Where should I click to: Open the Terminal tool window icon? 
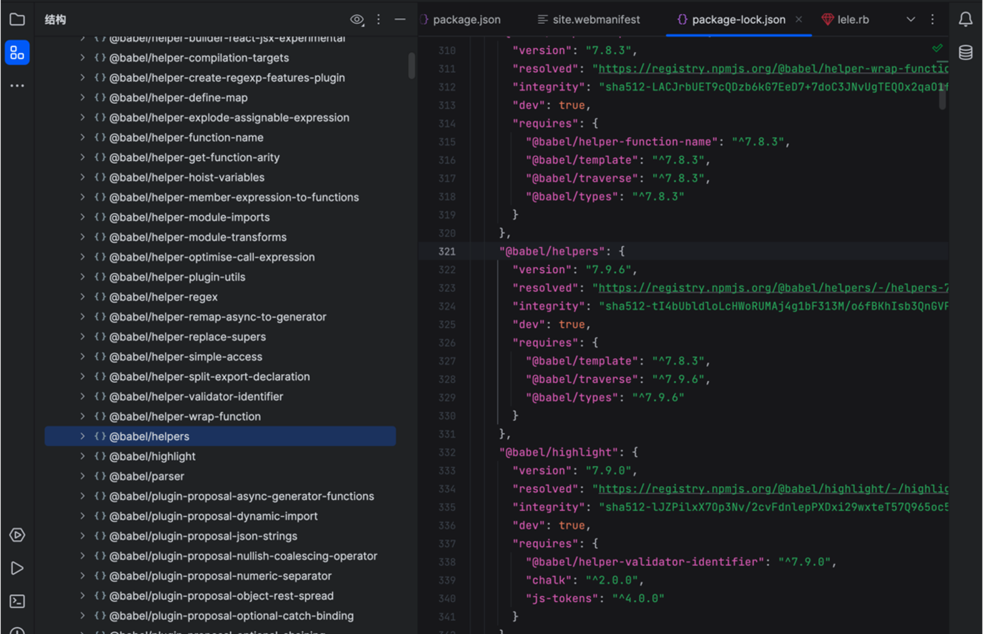click(x=17, y=601)
